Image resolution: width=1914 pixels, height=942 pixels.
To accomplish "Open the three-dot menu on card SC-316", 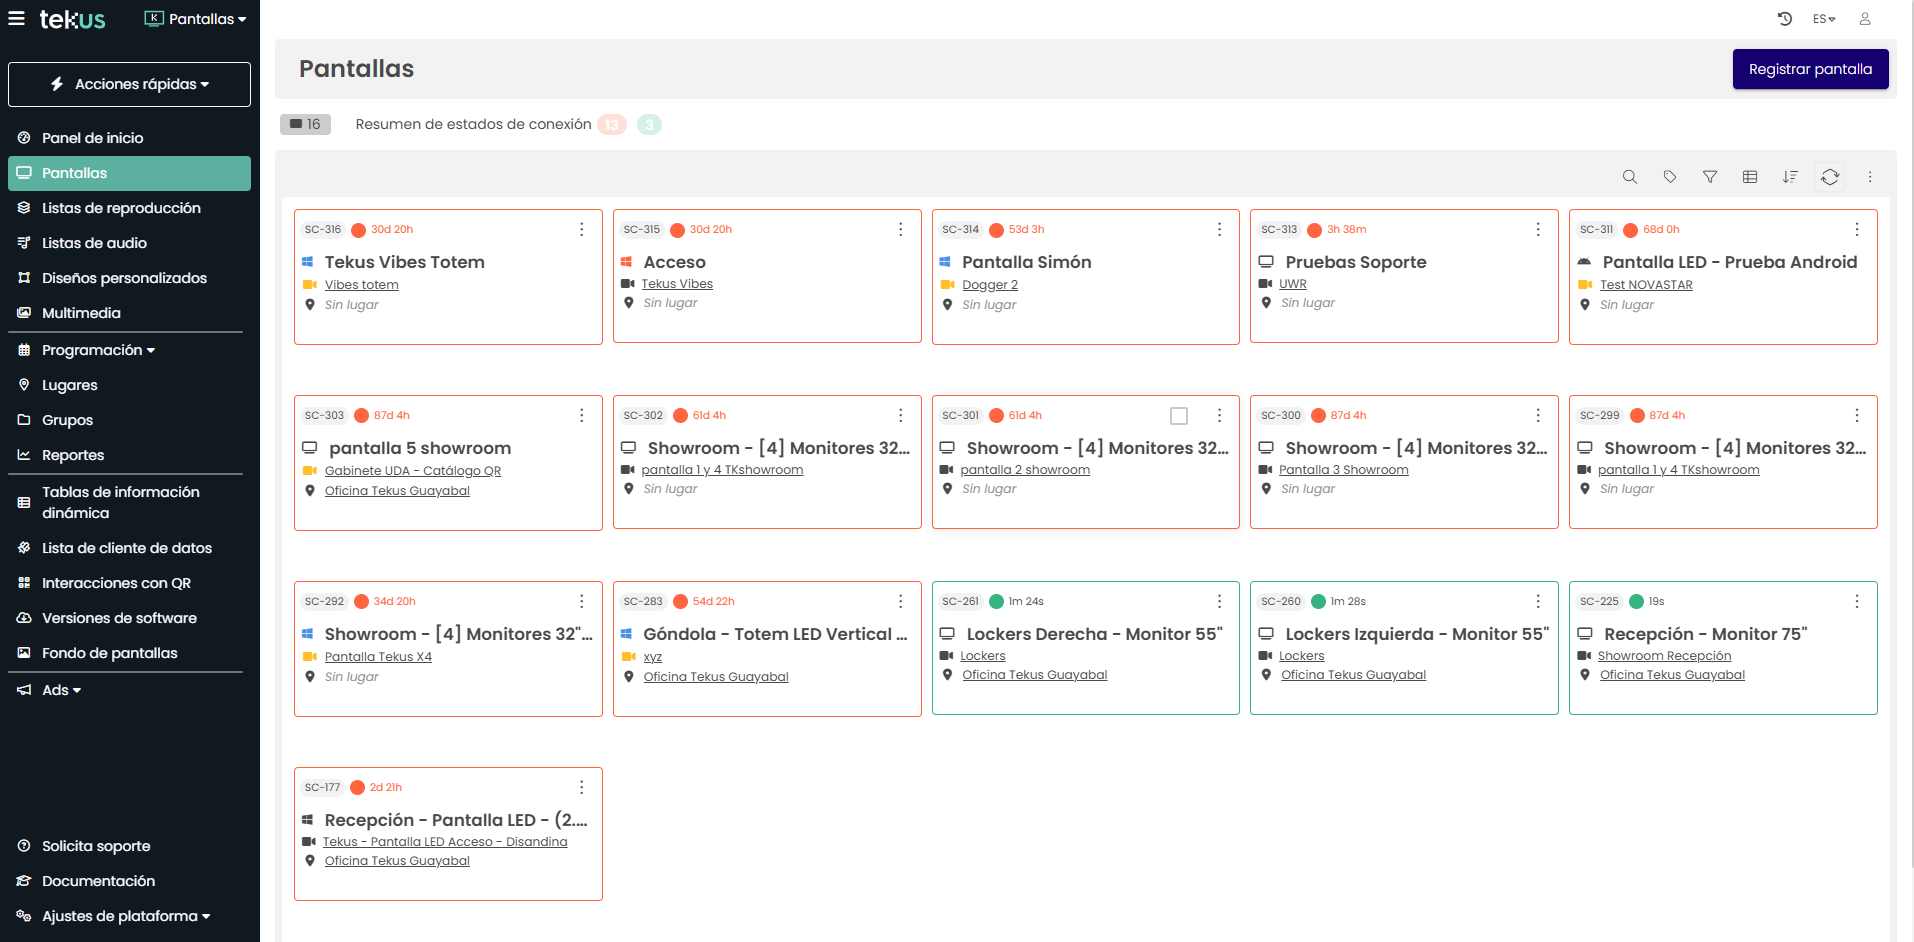I will pyautogui.click(x=581, y=230).
